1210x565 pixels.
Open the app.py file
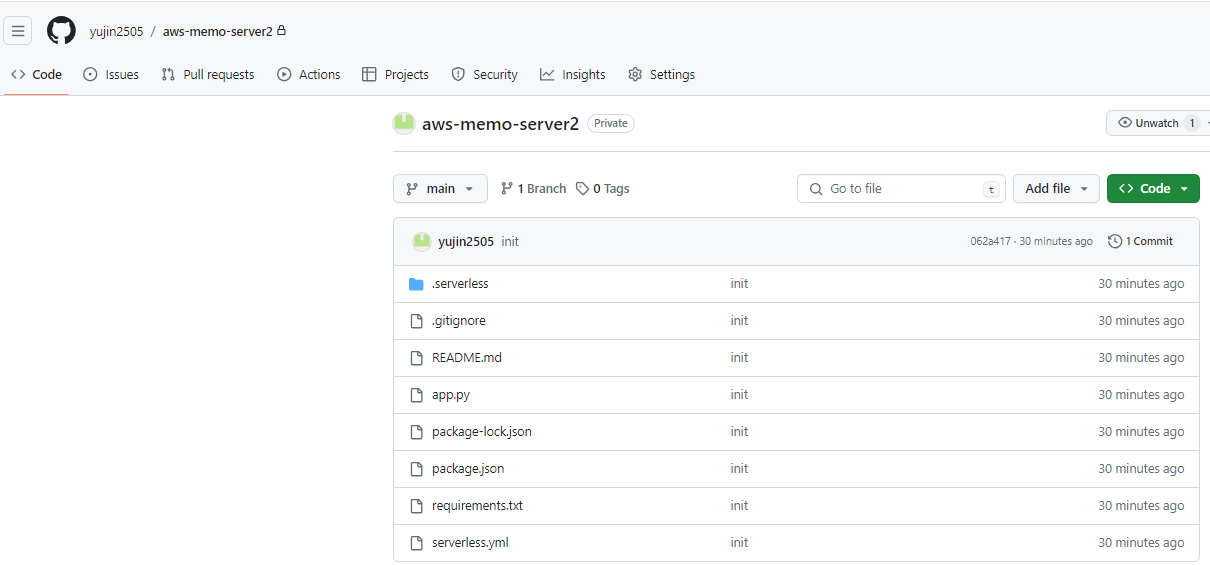coord(451,395)
